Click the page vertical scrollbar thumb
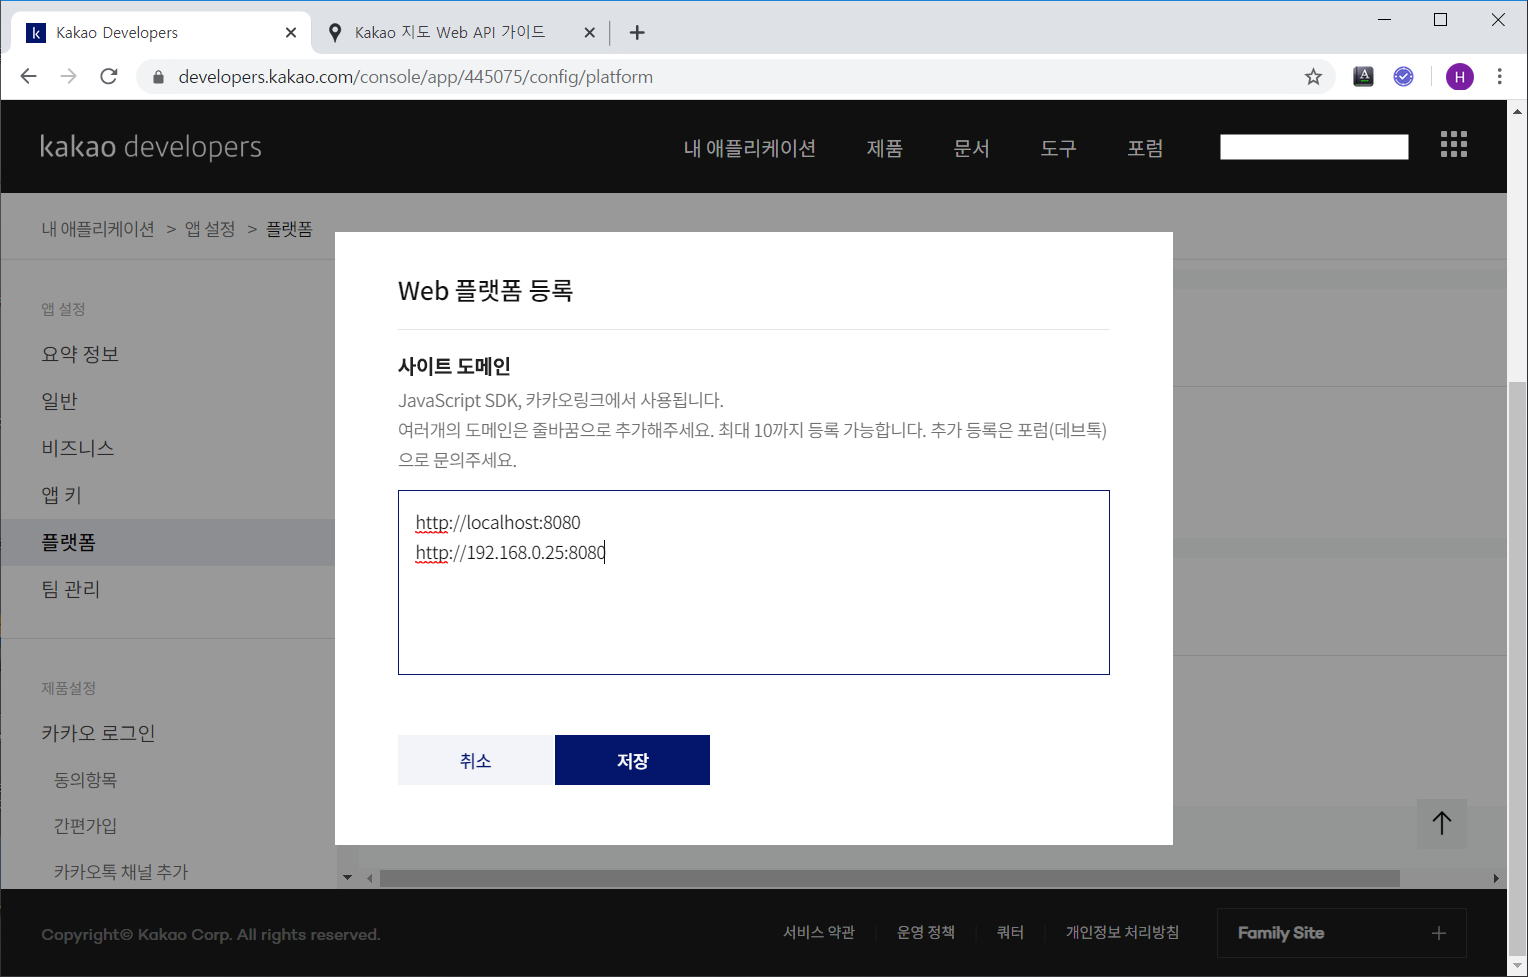The width and height of the screenshot is (1528, 977). [1518, 670]
